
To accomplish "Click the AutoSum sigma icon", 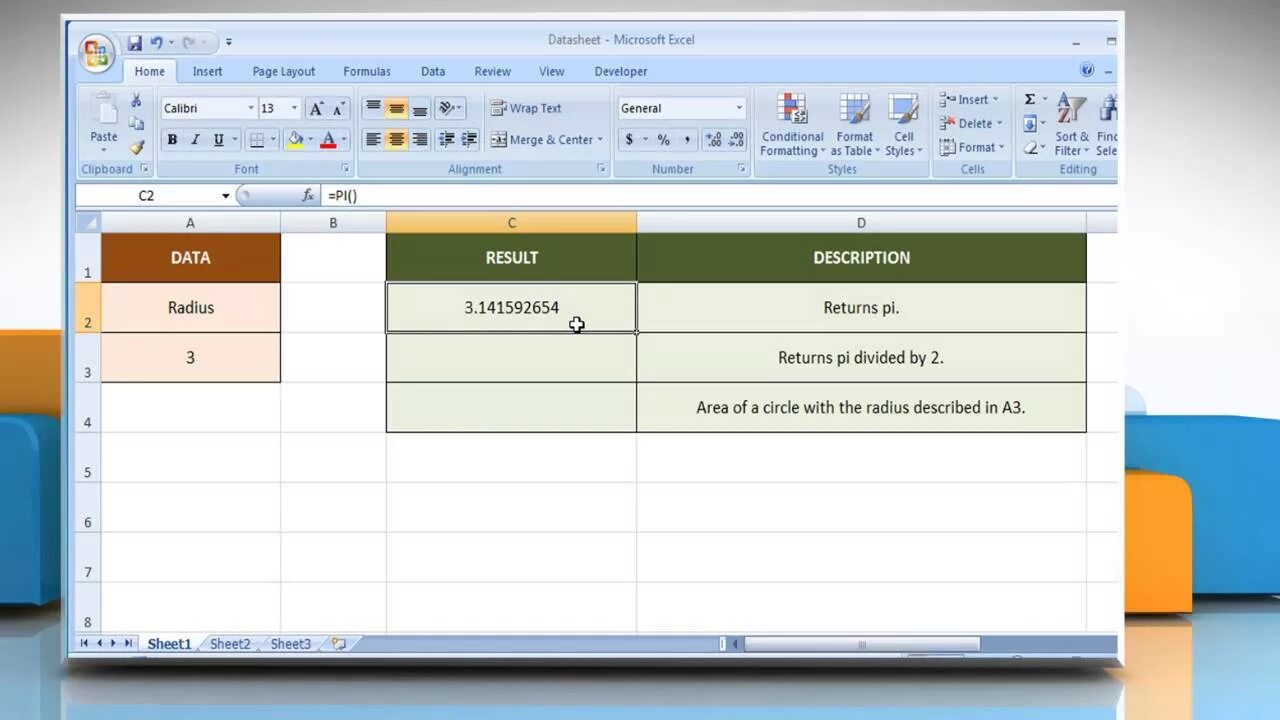I will 1029,99.
